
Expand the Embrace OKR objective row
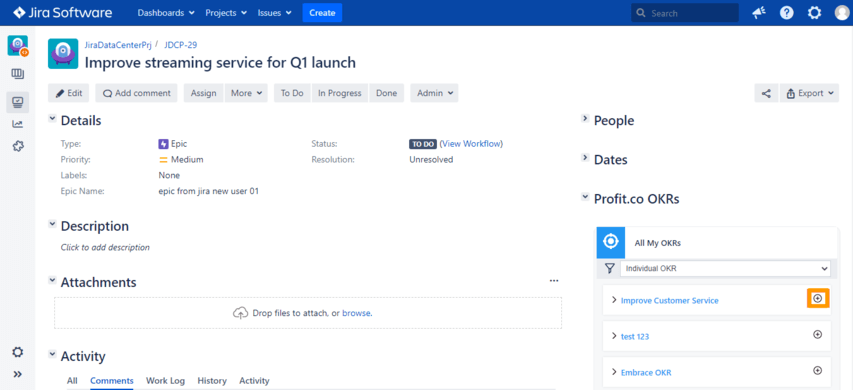tap(614, 372)
